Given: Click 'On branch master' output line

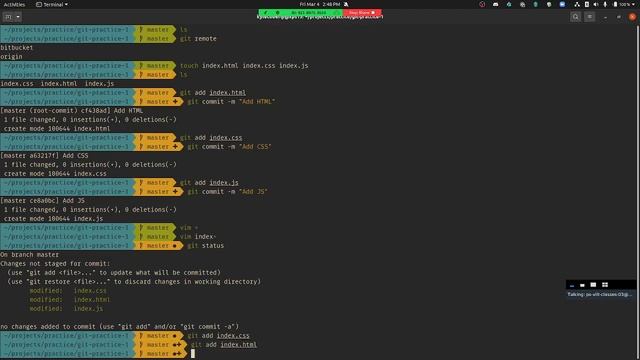Looking at the screenshot, I should [x=30, y=254].
